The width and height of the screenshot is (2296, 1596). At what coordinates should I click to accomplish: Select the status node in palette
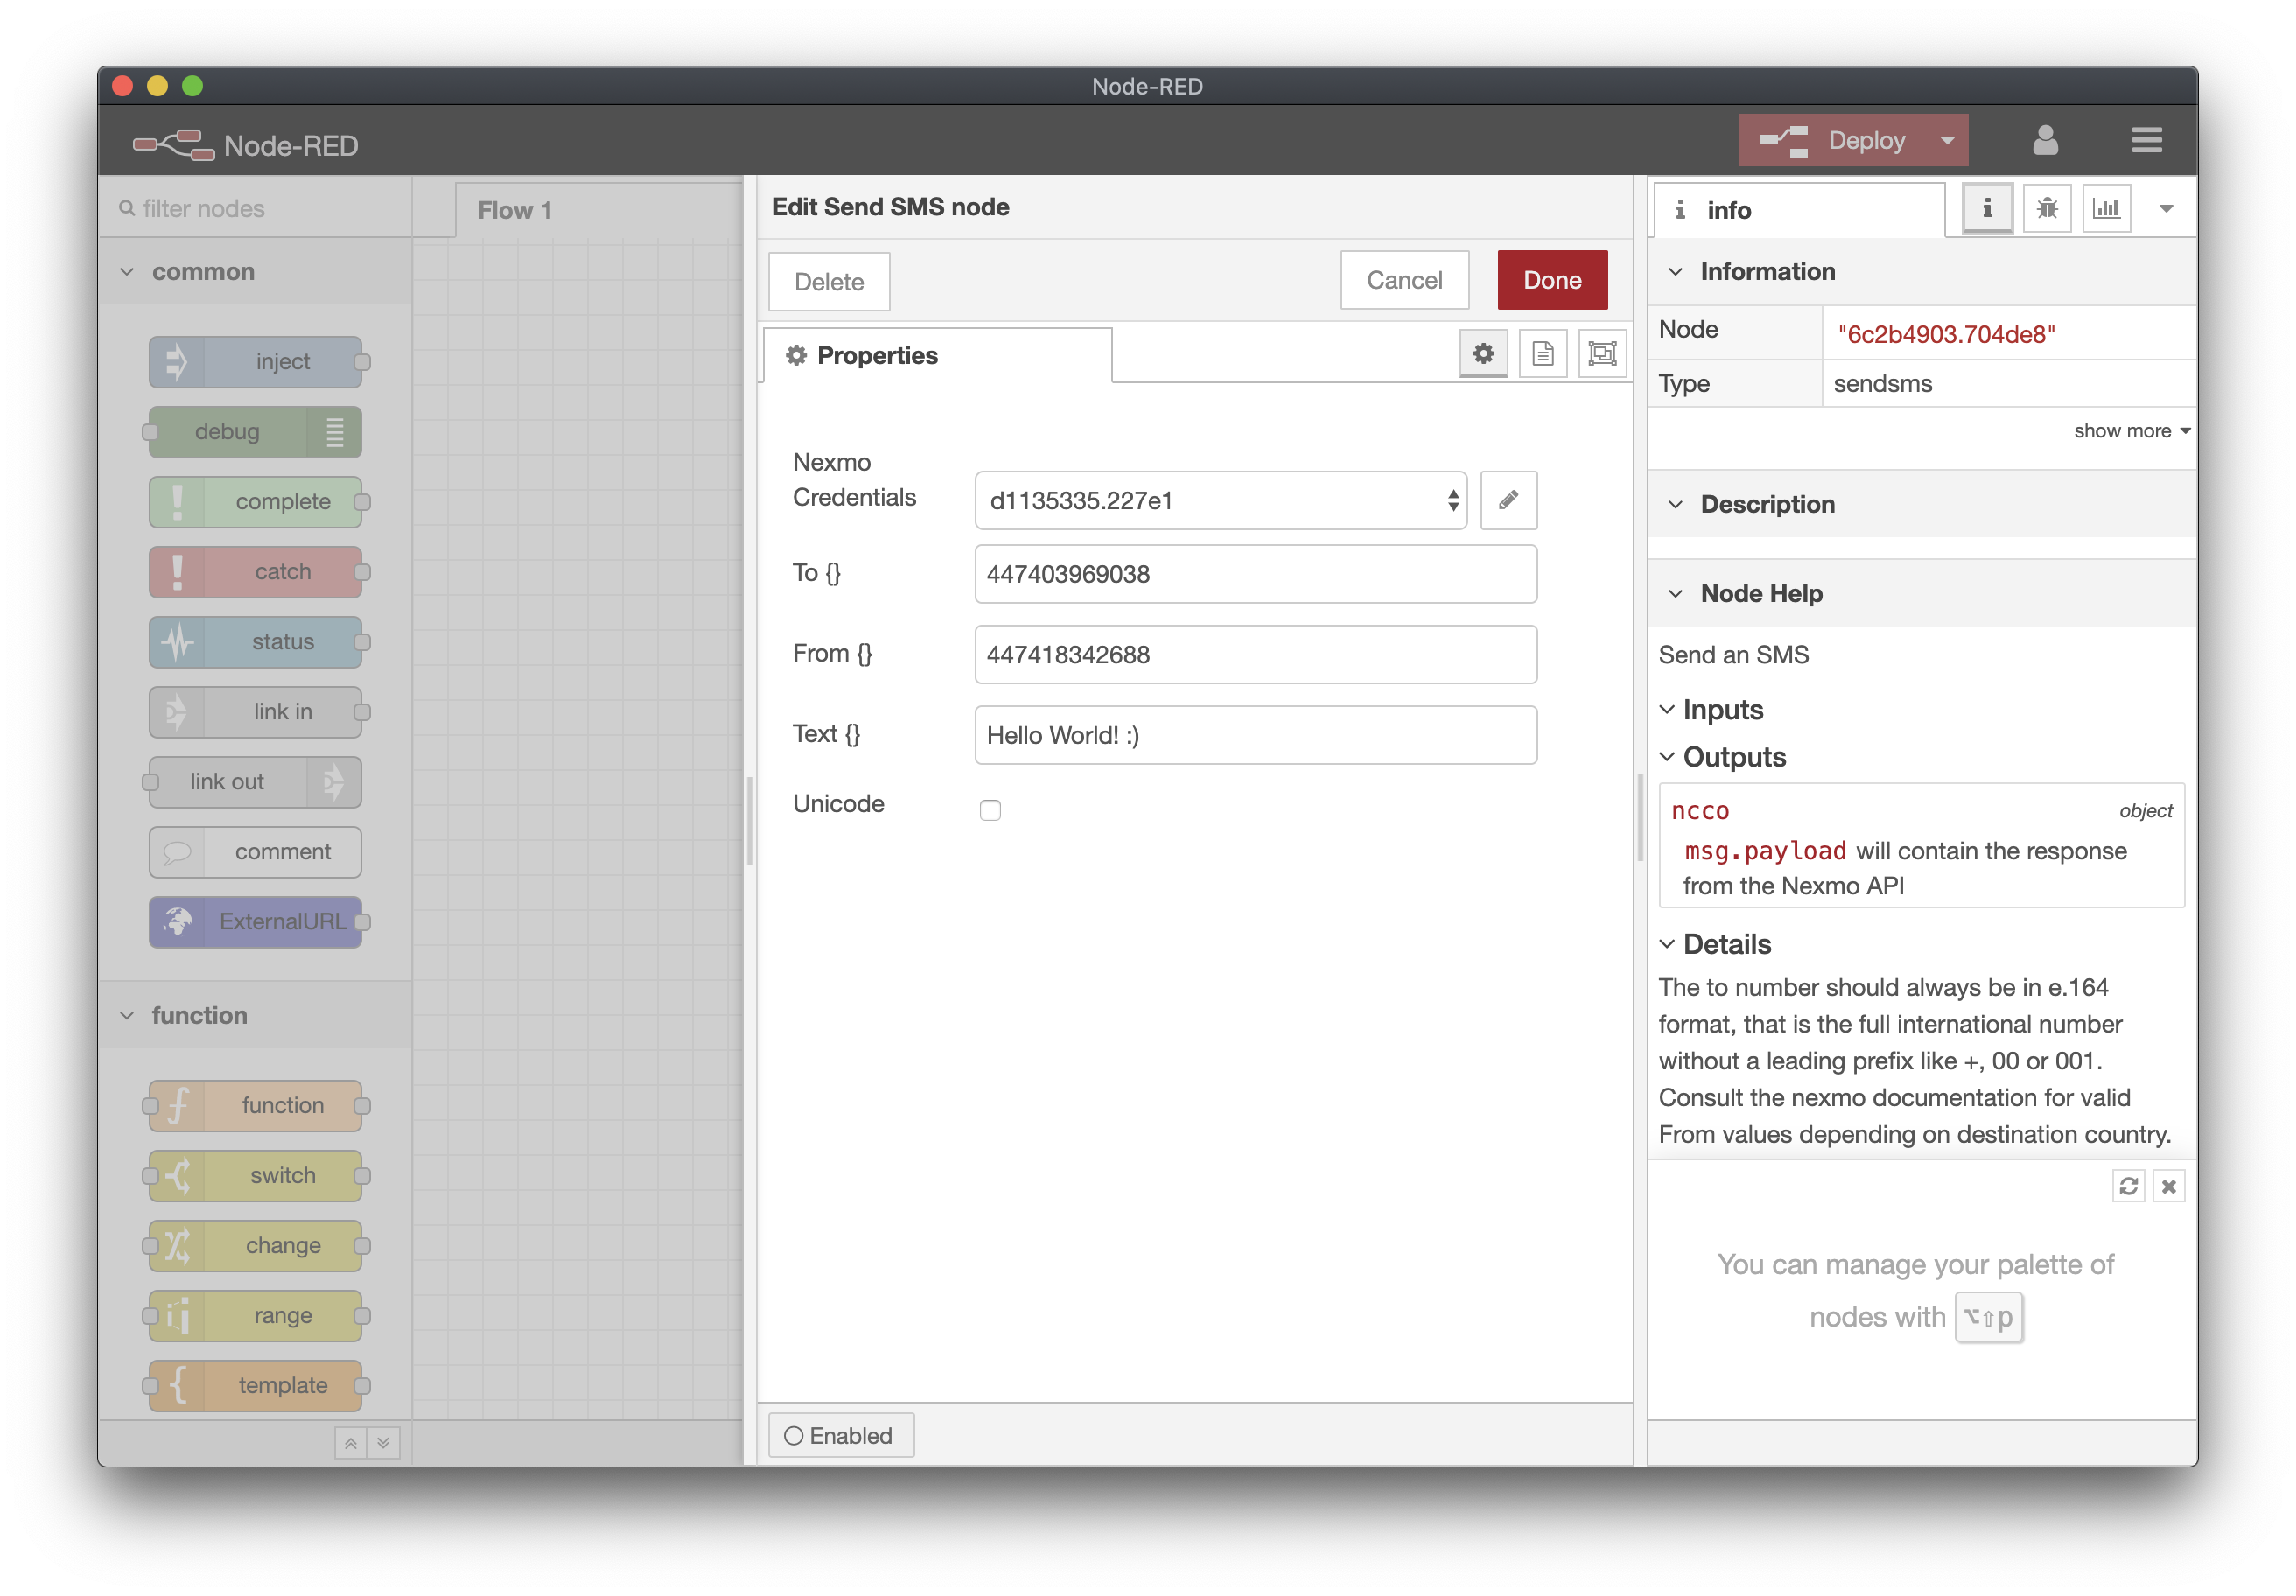(256, 642)
